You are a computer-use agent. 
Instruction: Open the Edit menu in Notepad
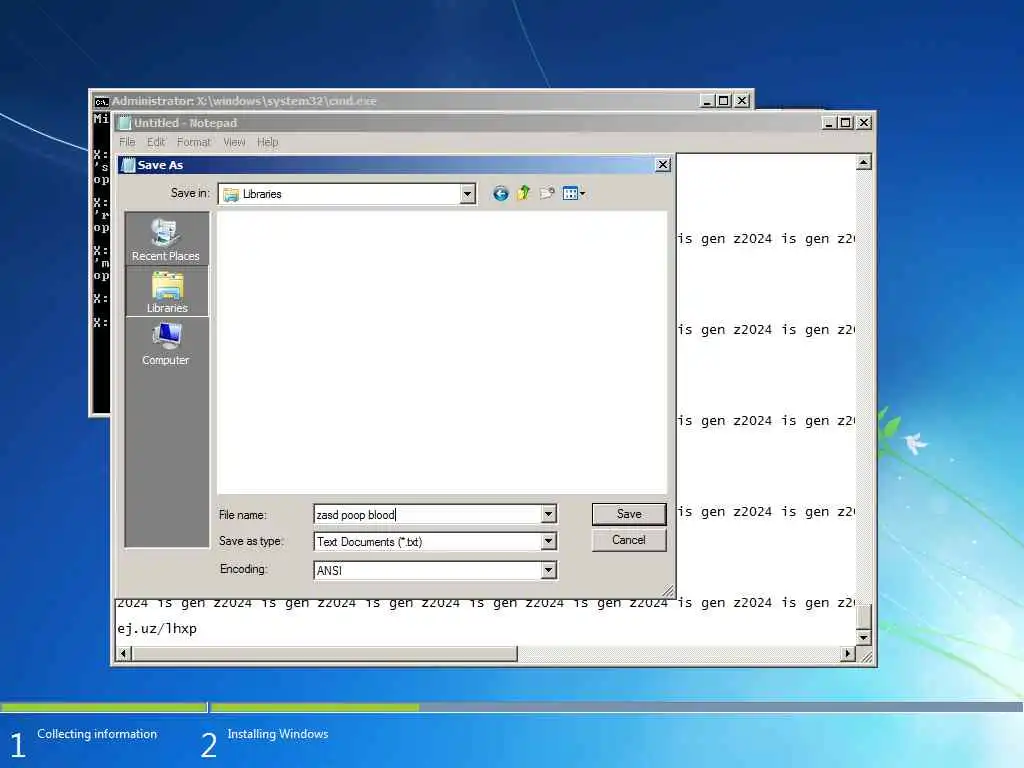coord(155,142)
